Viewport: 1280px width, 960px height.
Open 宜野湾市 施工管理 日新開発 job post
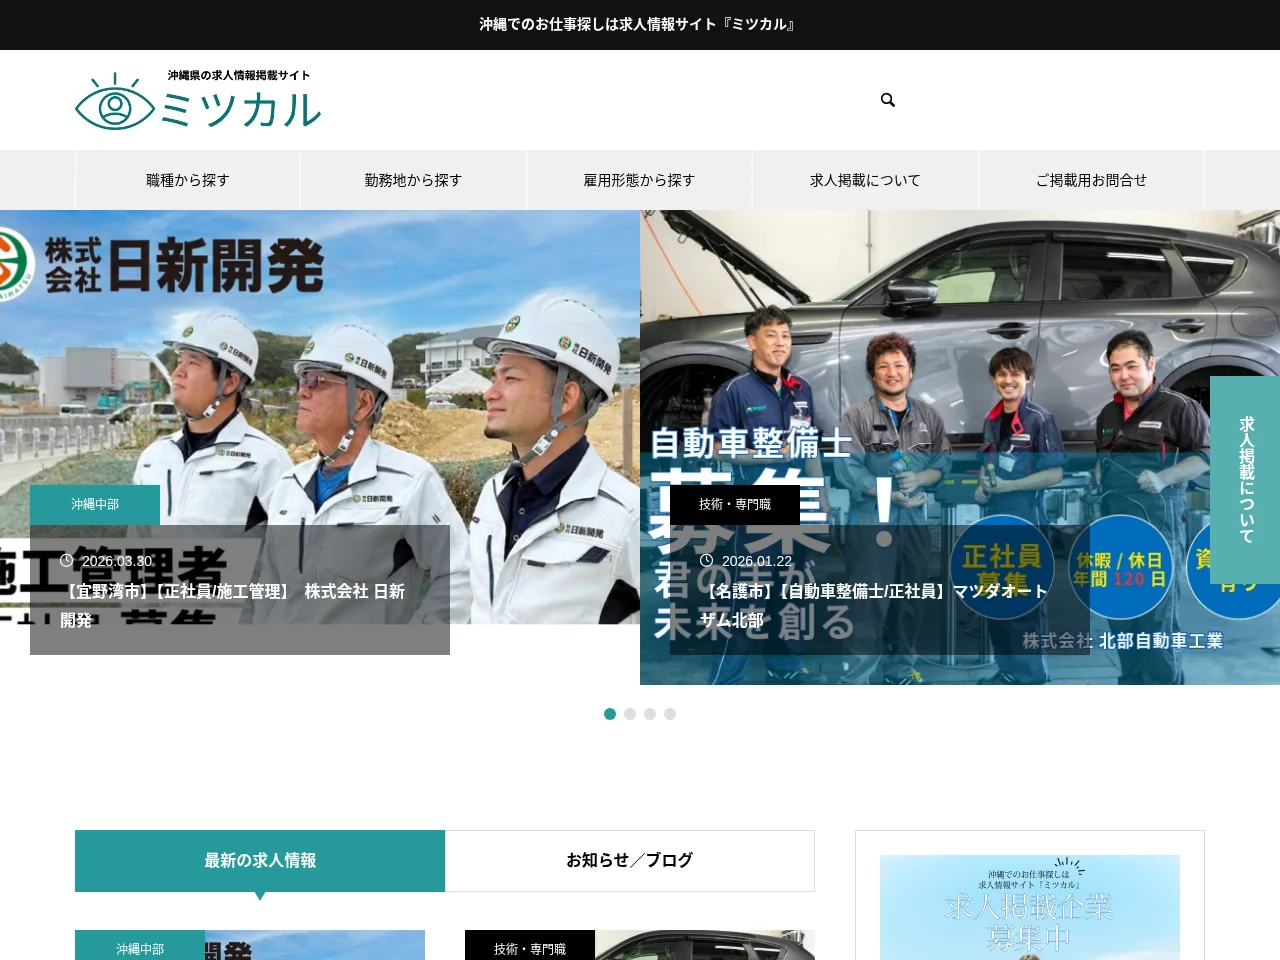pyautogui.click(x=234, y=606)
